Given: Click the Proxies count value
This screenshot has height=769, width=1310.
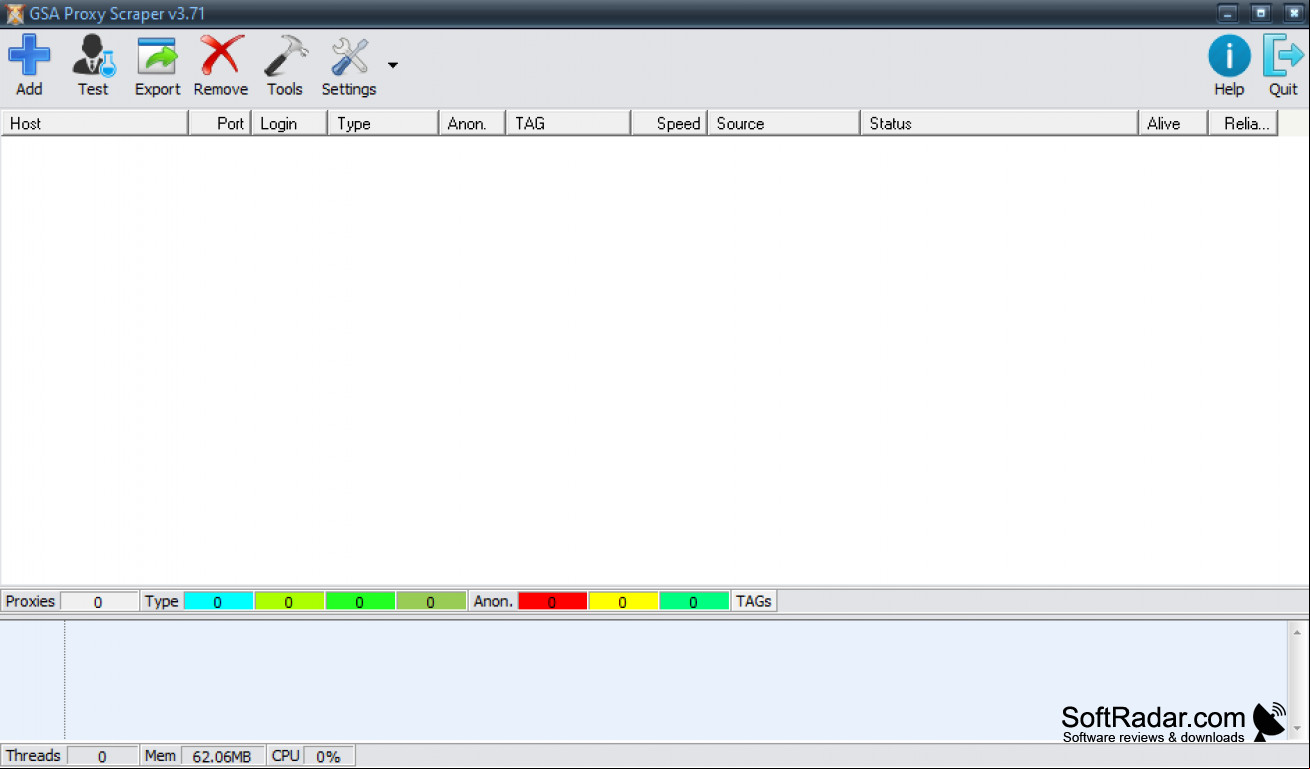Looking at the screenshot, I should (99, 602).
